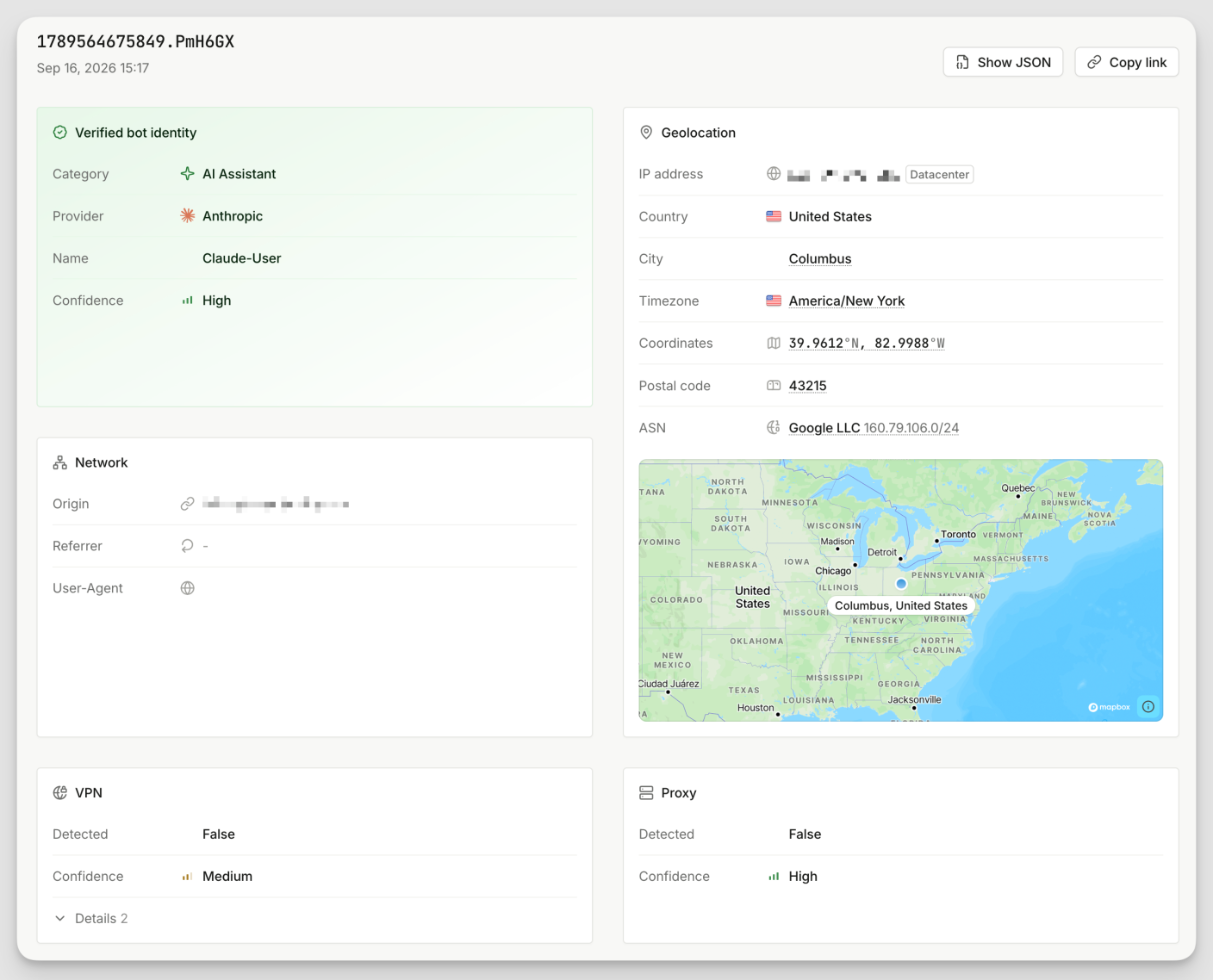This screenshot has height=980, width=1213.
Task: Select the Claude-User name value
Action: pyautogui.click(x=242, y=258)
